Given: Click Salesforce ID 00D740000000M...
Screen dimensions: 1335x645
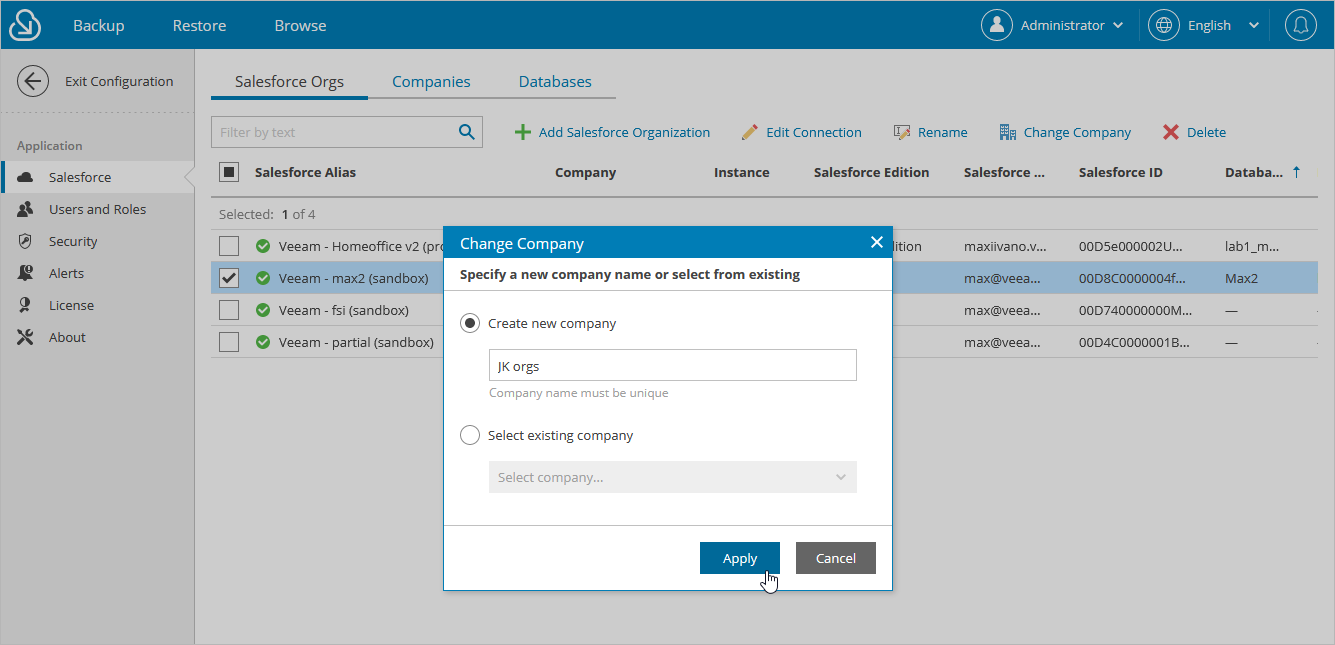Looking at the screenshot, I should pyautogui.click(x=1135, y=310).
